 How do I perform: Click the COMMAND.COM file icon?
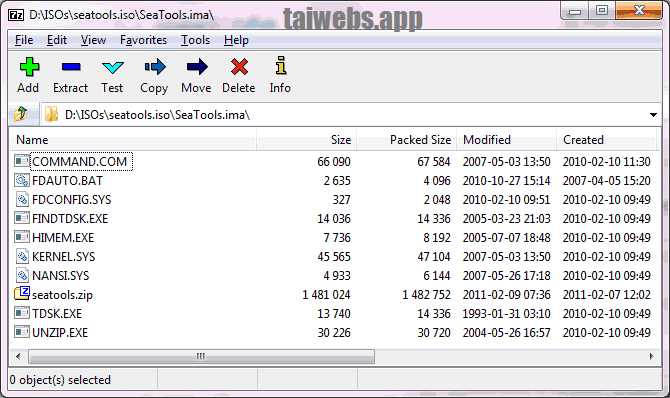coord(21,161)
